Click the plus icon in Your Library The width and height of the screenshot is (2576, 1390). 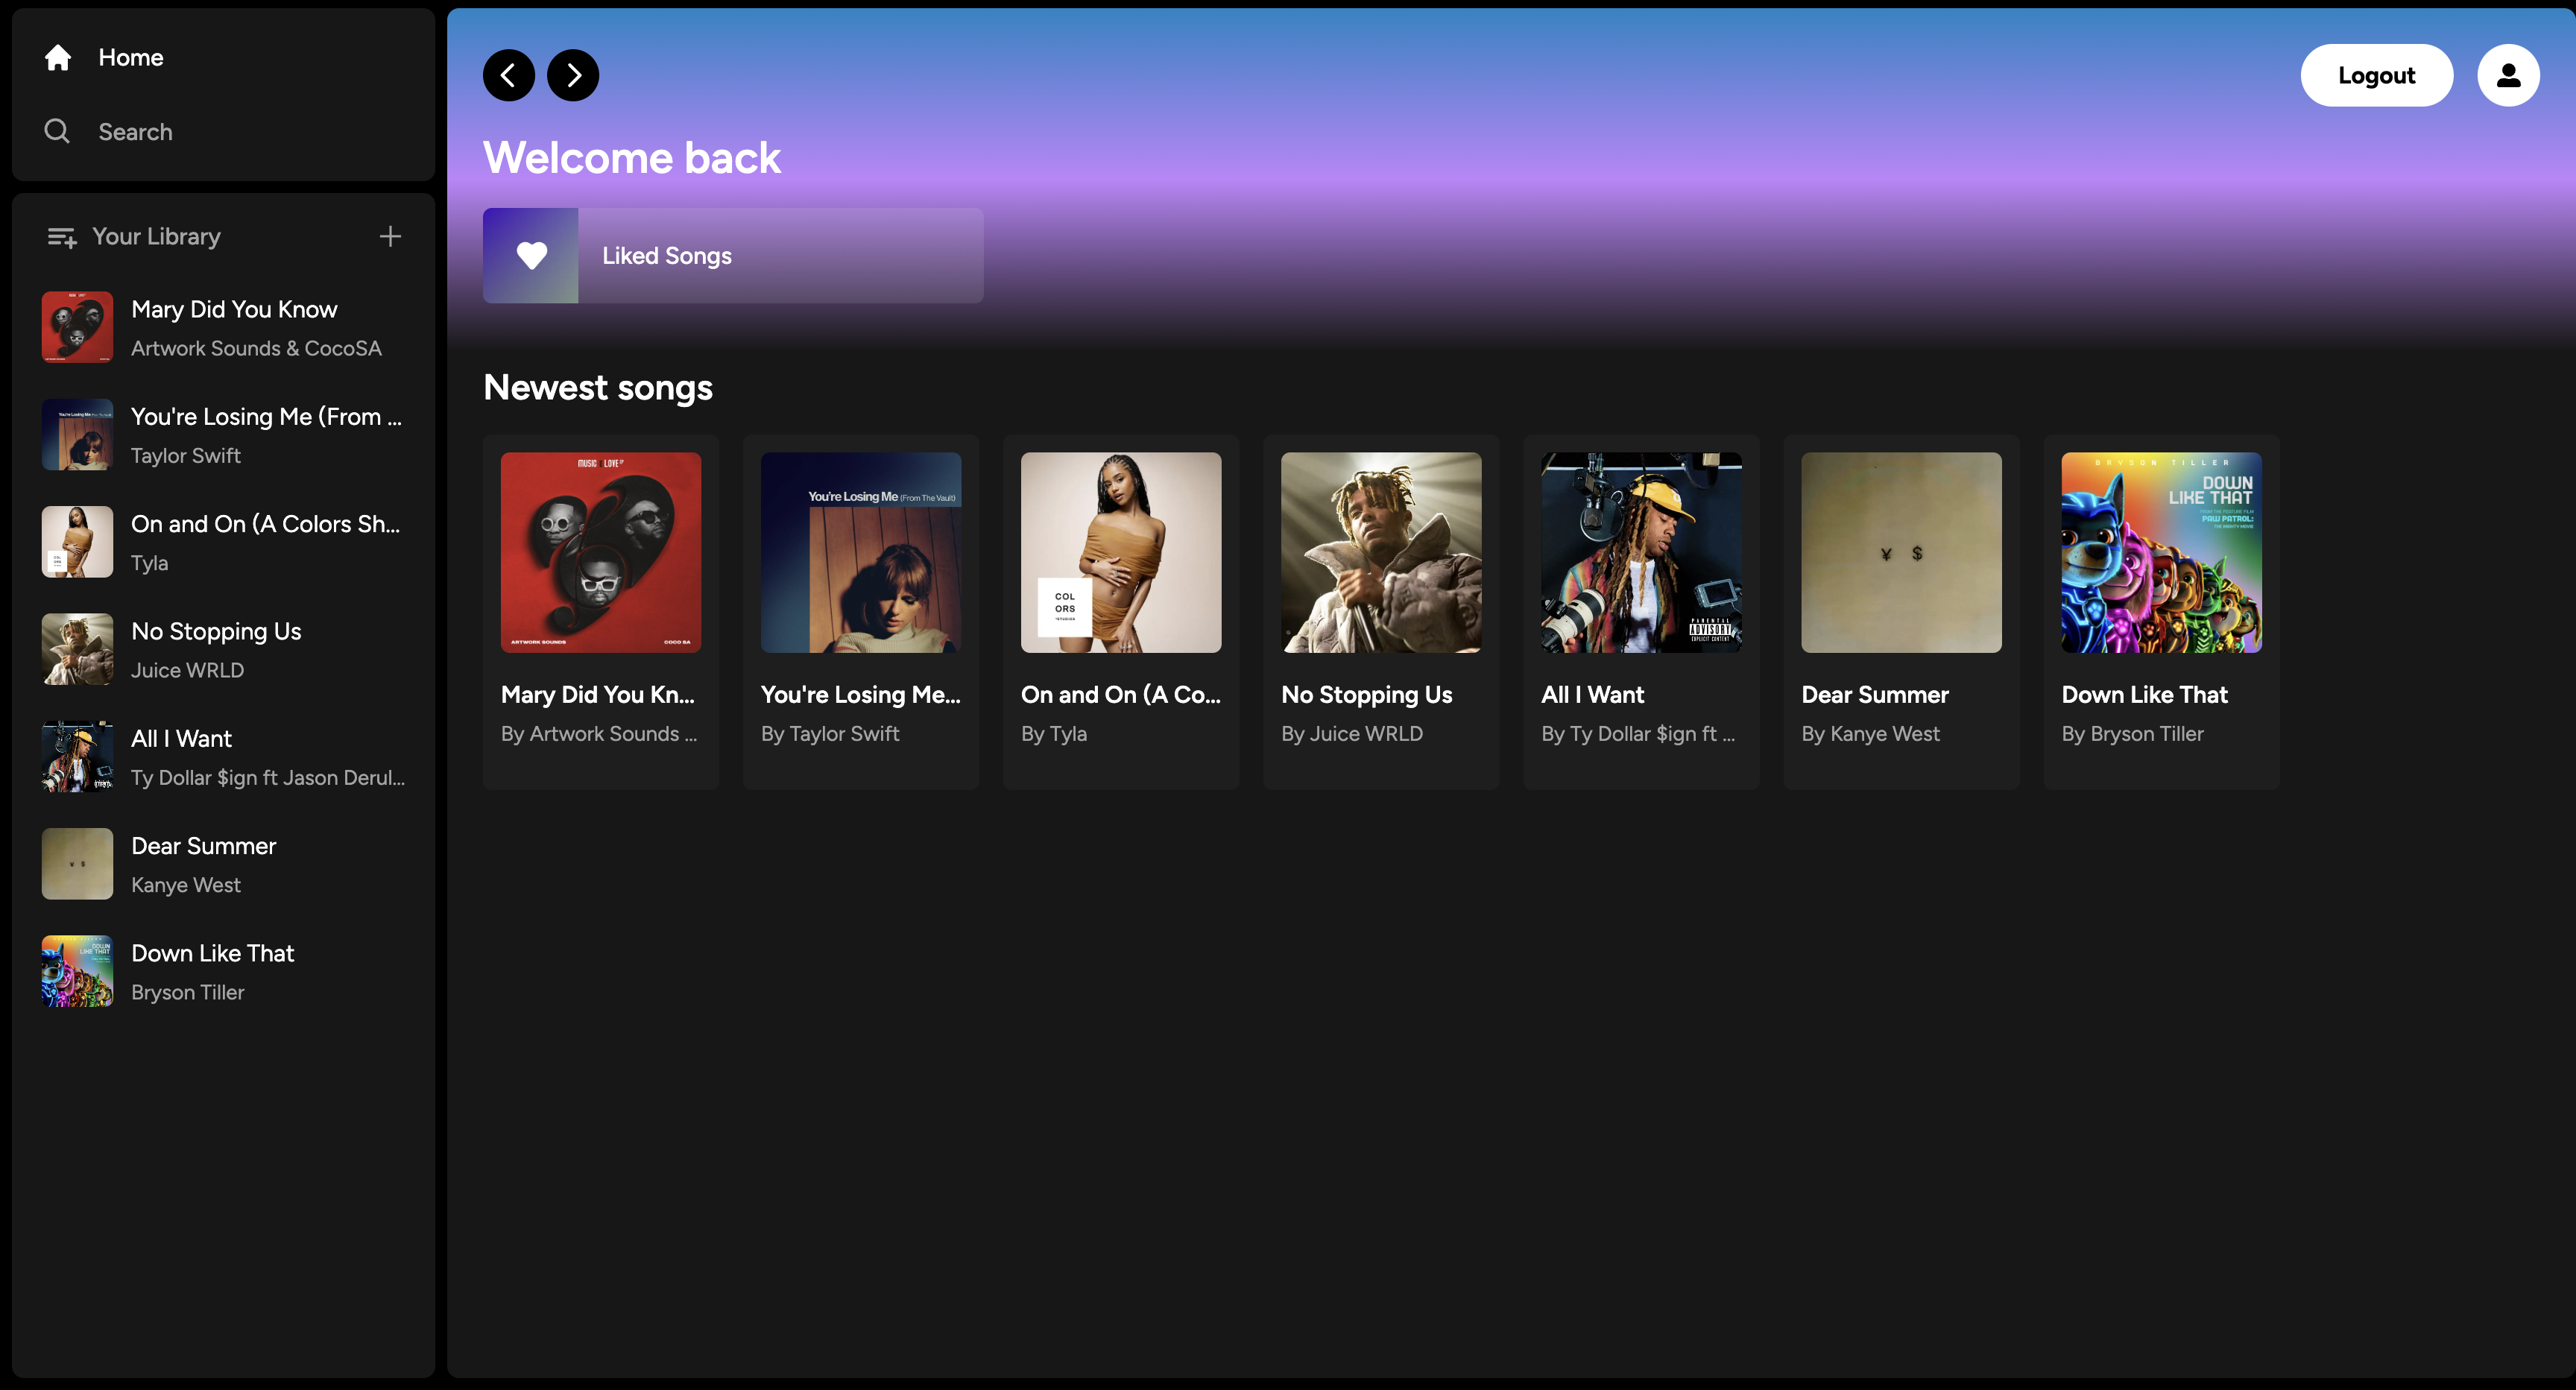pos(390,236)
